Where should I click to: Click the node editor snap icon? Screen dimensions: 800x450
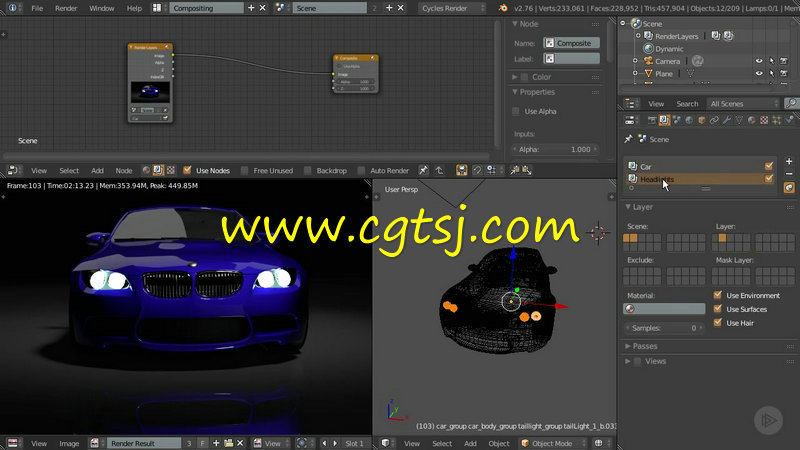click(x=477, y=170)
